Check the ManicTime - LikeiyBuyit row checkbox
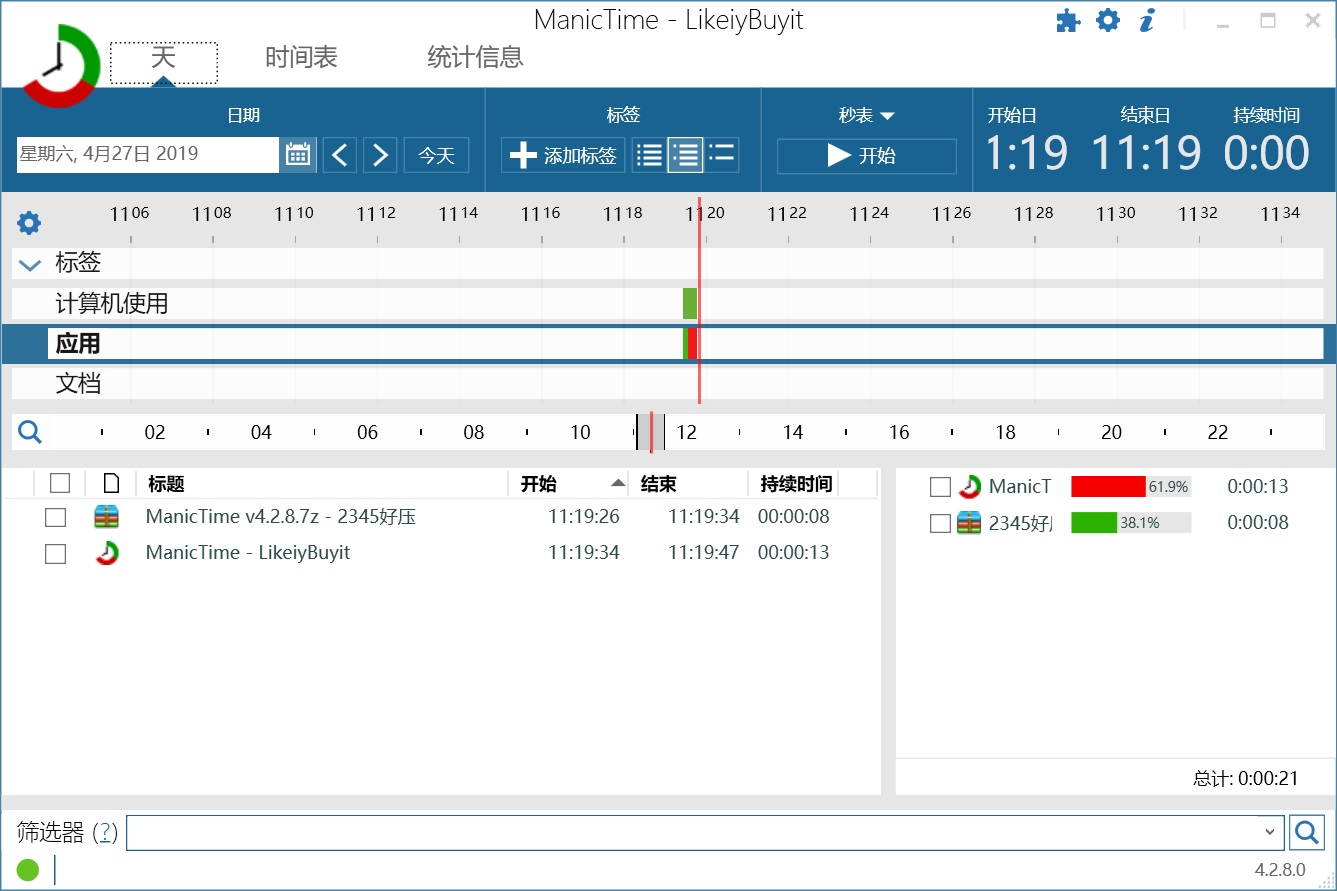This screenshot has height=891, width=1337. (x=56, y=554)
